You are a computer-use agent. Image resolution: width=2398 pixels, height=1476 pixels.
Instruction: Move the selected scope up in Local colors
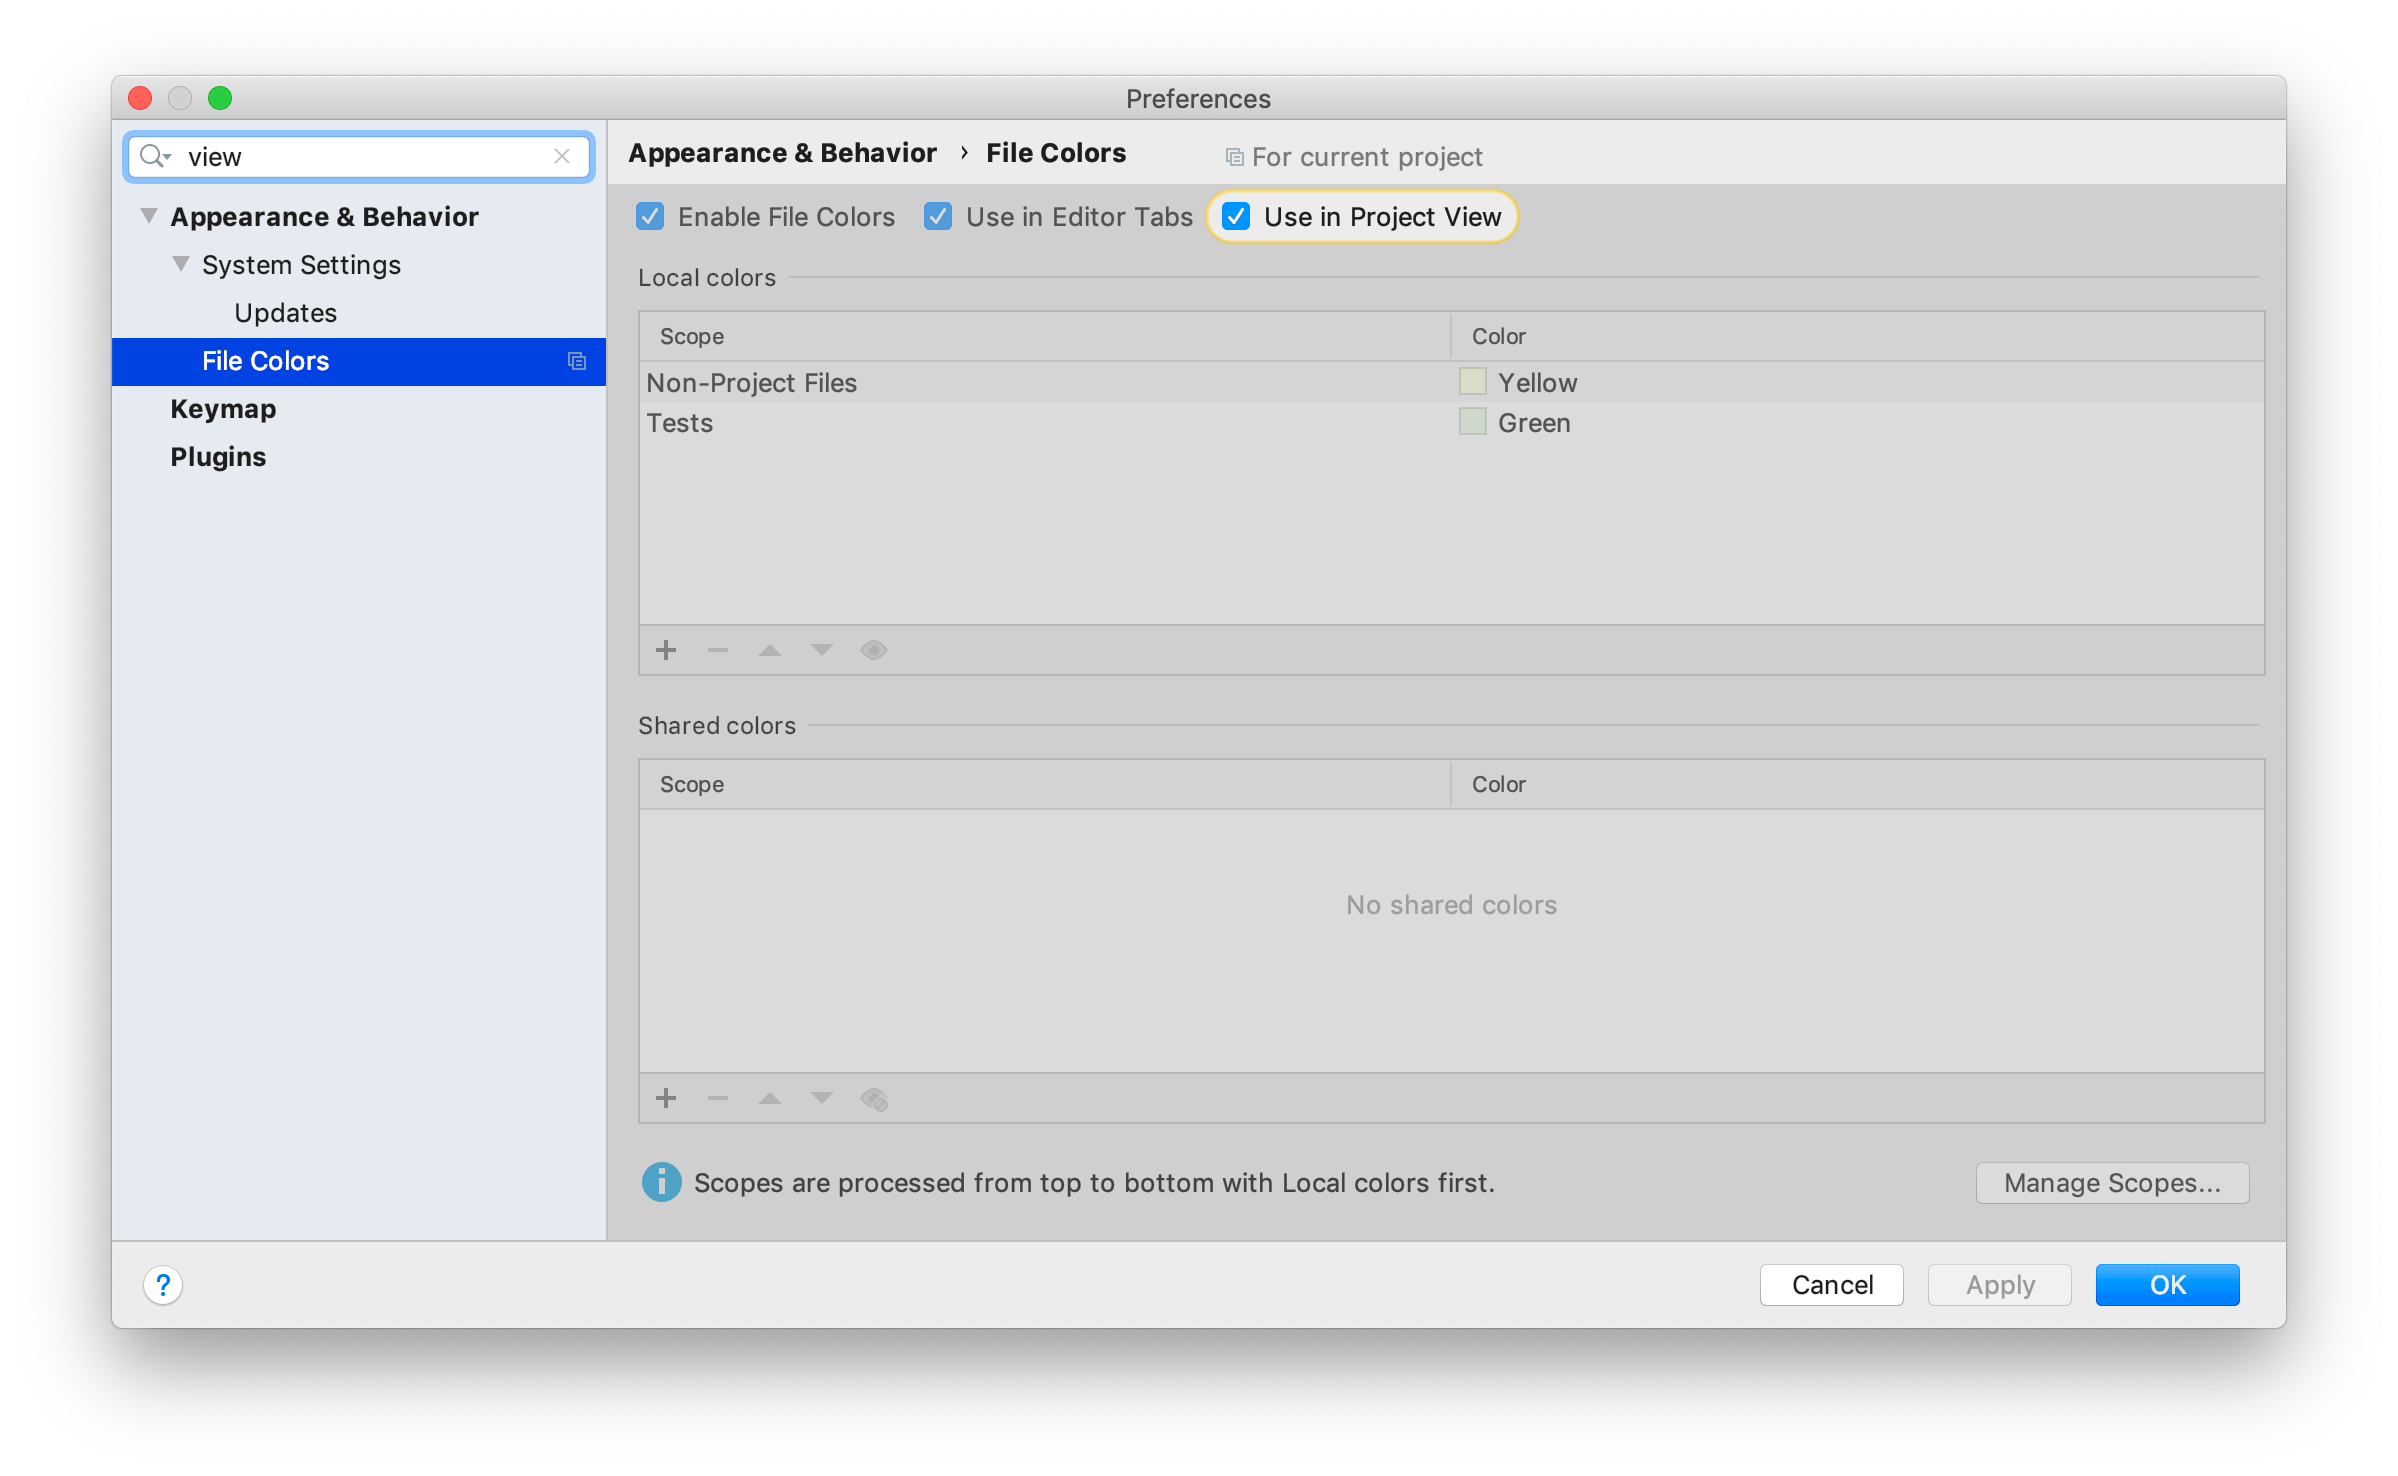click(769, 650)
